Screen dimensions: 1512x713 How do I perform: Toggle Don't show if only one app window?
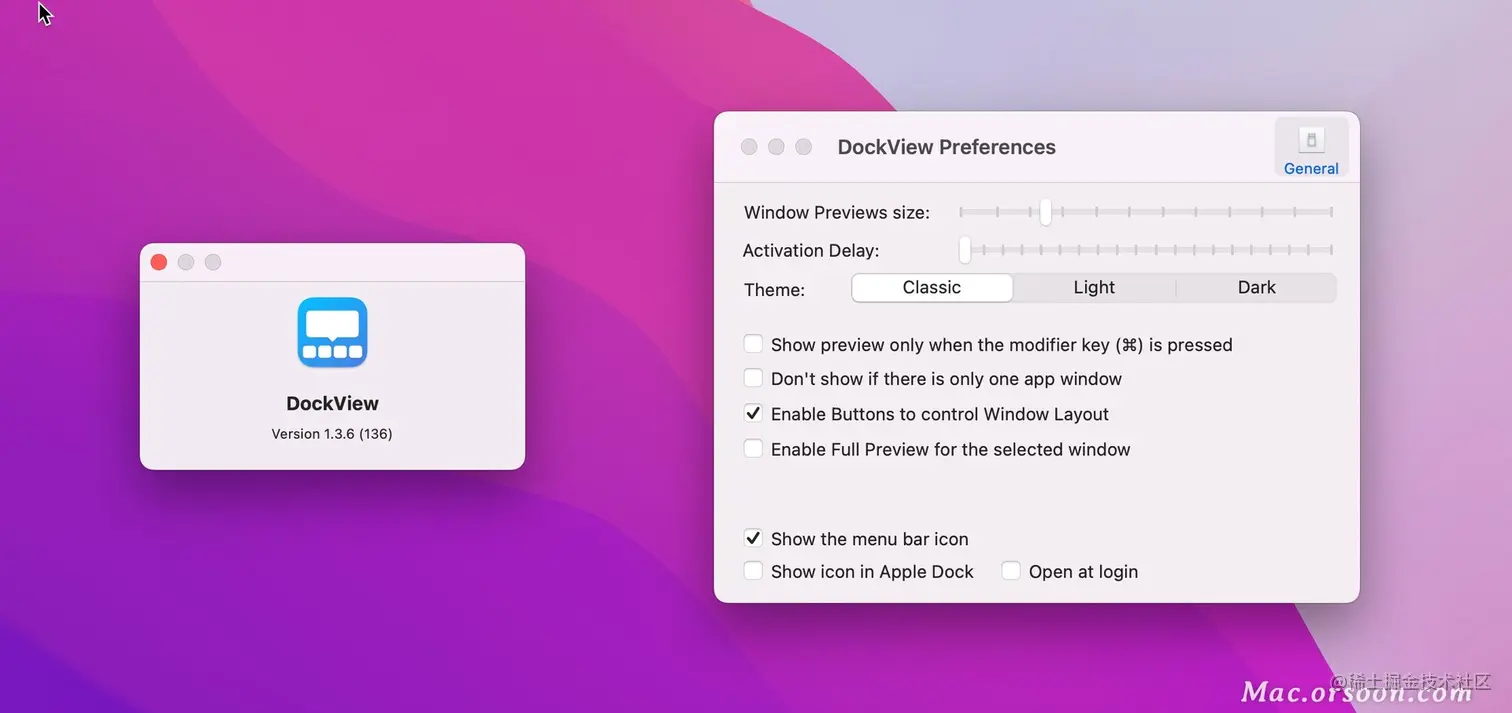click(753, 379)
